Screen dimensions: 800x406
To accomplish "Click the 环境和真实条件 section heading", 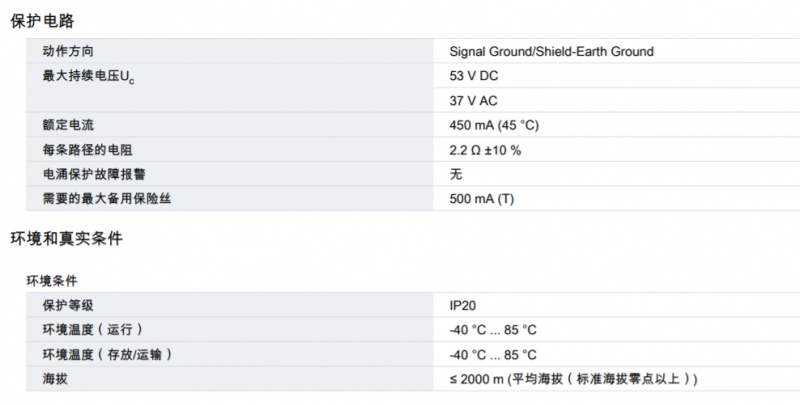I will pyautogui.click(x=66, y=239).
